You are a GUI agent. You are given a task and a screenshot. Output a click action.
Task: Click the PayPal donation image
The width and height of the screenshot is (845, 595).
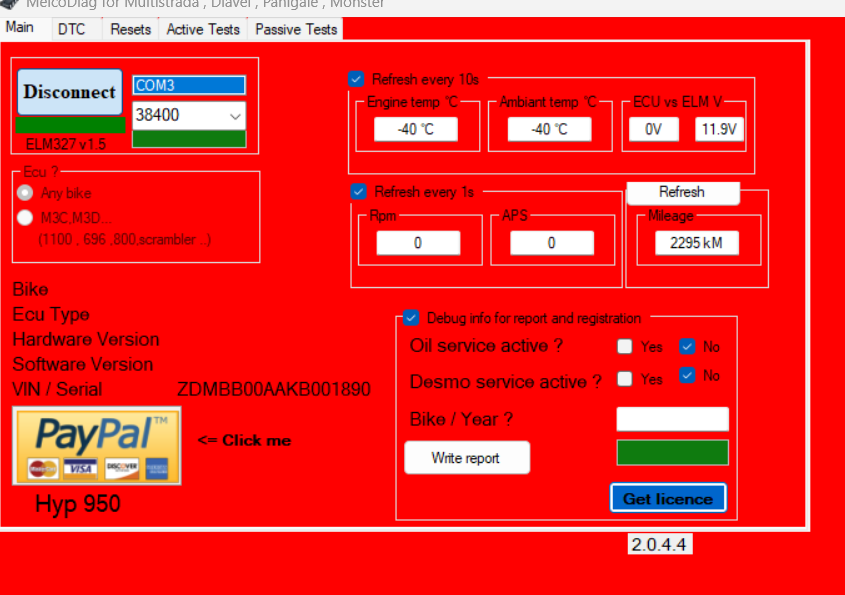97,446
